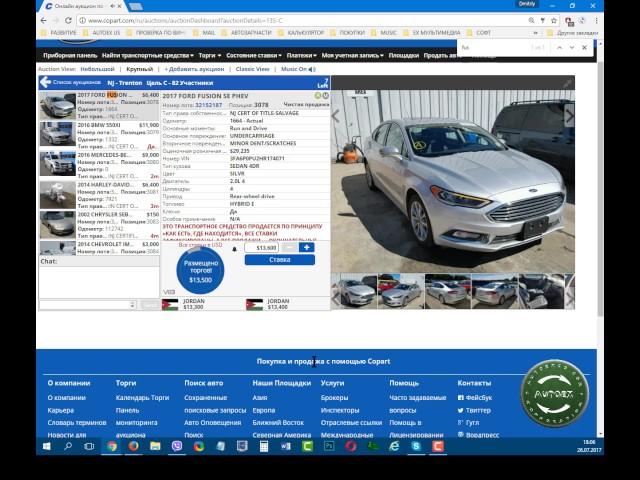Image resolution: width=640 pixels, height=480 pixels.
Task: Expand the Платежи dropdown menu
Action: click(302, 56)
